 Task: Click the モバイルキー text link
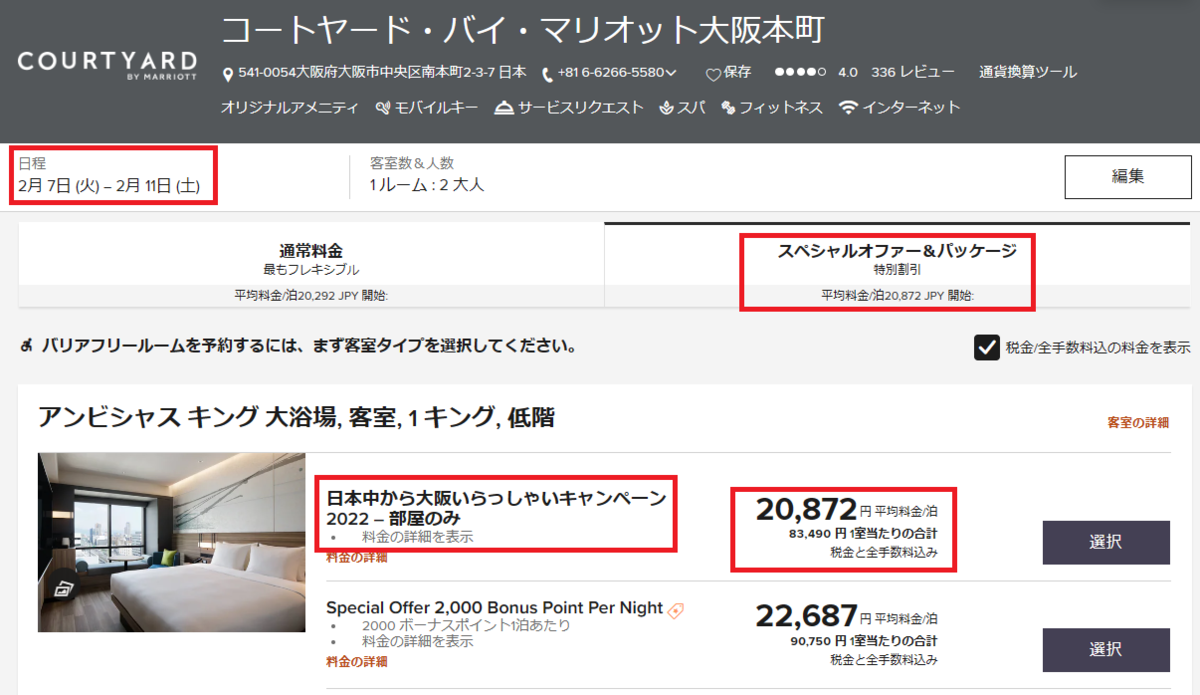(436, 107)
